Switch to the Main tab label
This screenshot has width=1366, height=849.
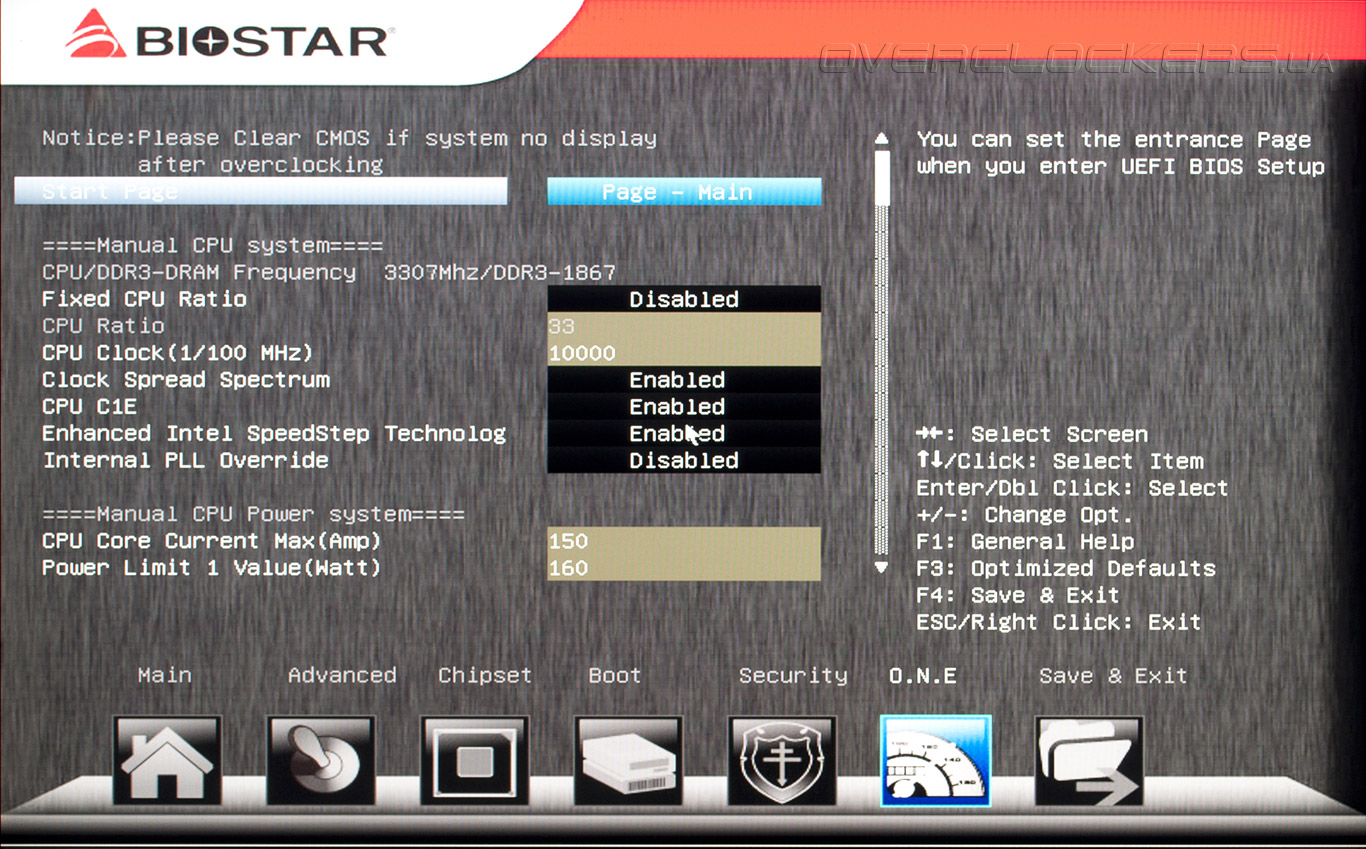point(165,676)
